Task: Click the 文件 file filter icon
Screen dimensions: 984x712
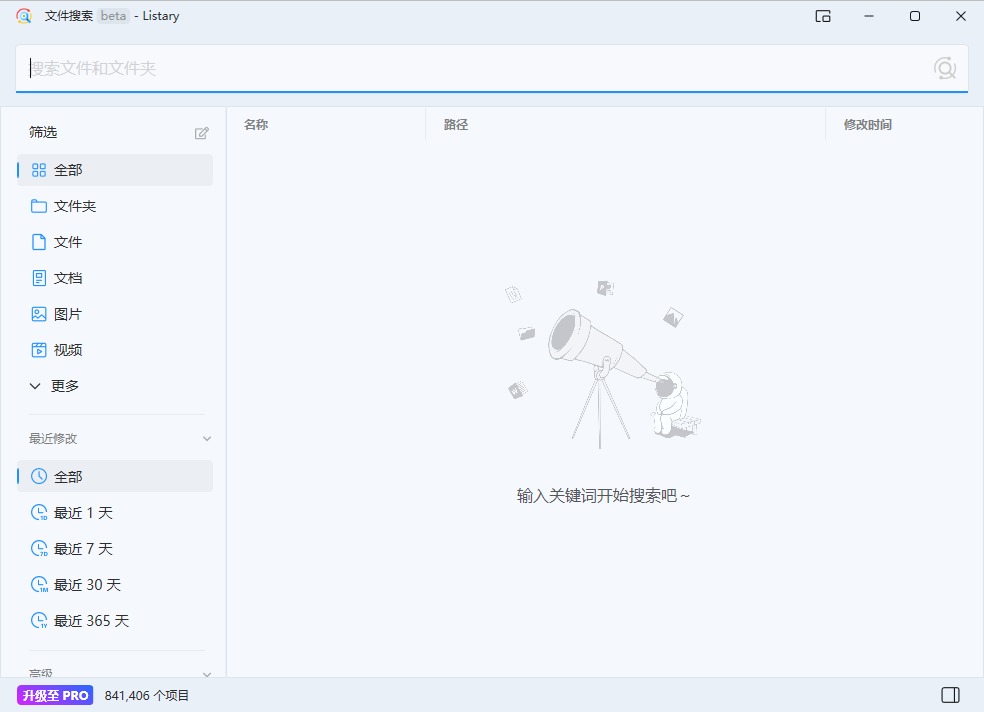Action: pos(38,241)
